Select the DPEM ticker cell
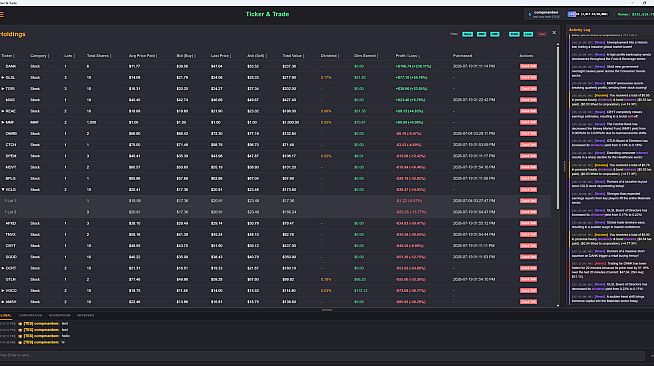The width and height of the screenshot is (654, 366). (x=11, y=156)
